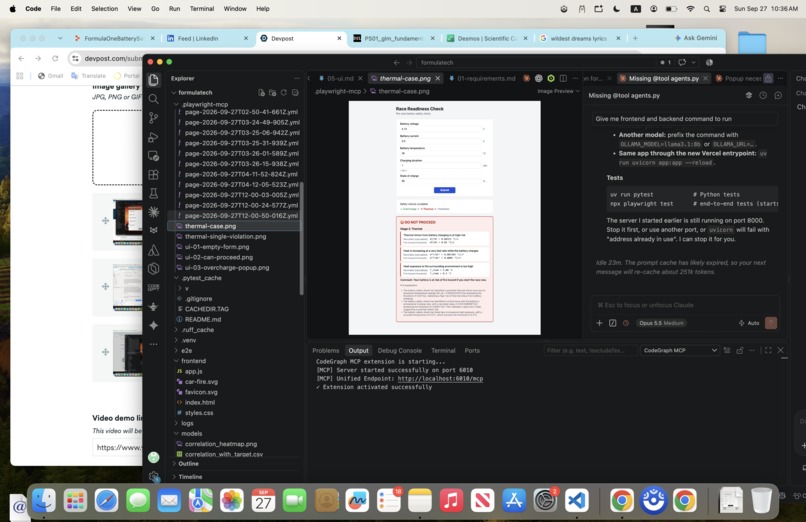Viewport: 806px width, 522px height.
Task: Select the Opus 5.5 Medium model picker
Action: [x=661, y=323]
